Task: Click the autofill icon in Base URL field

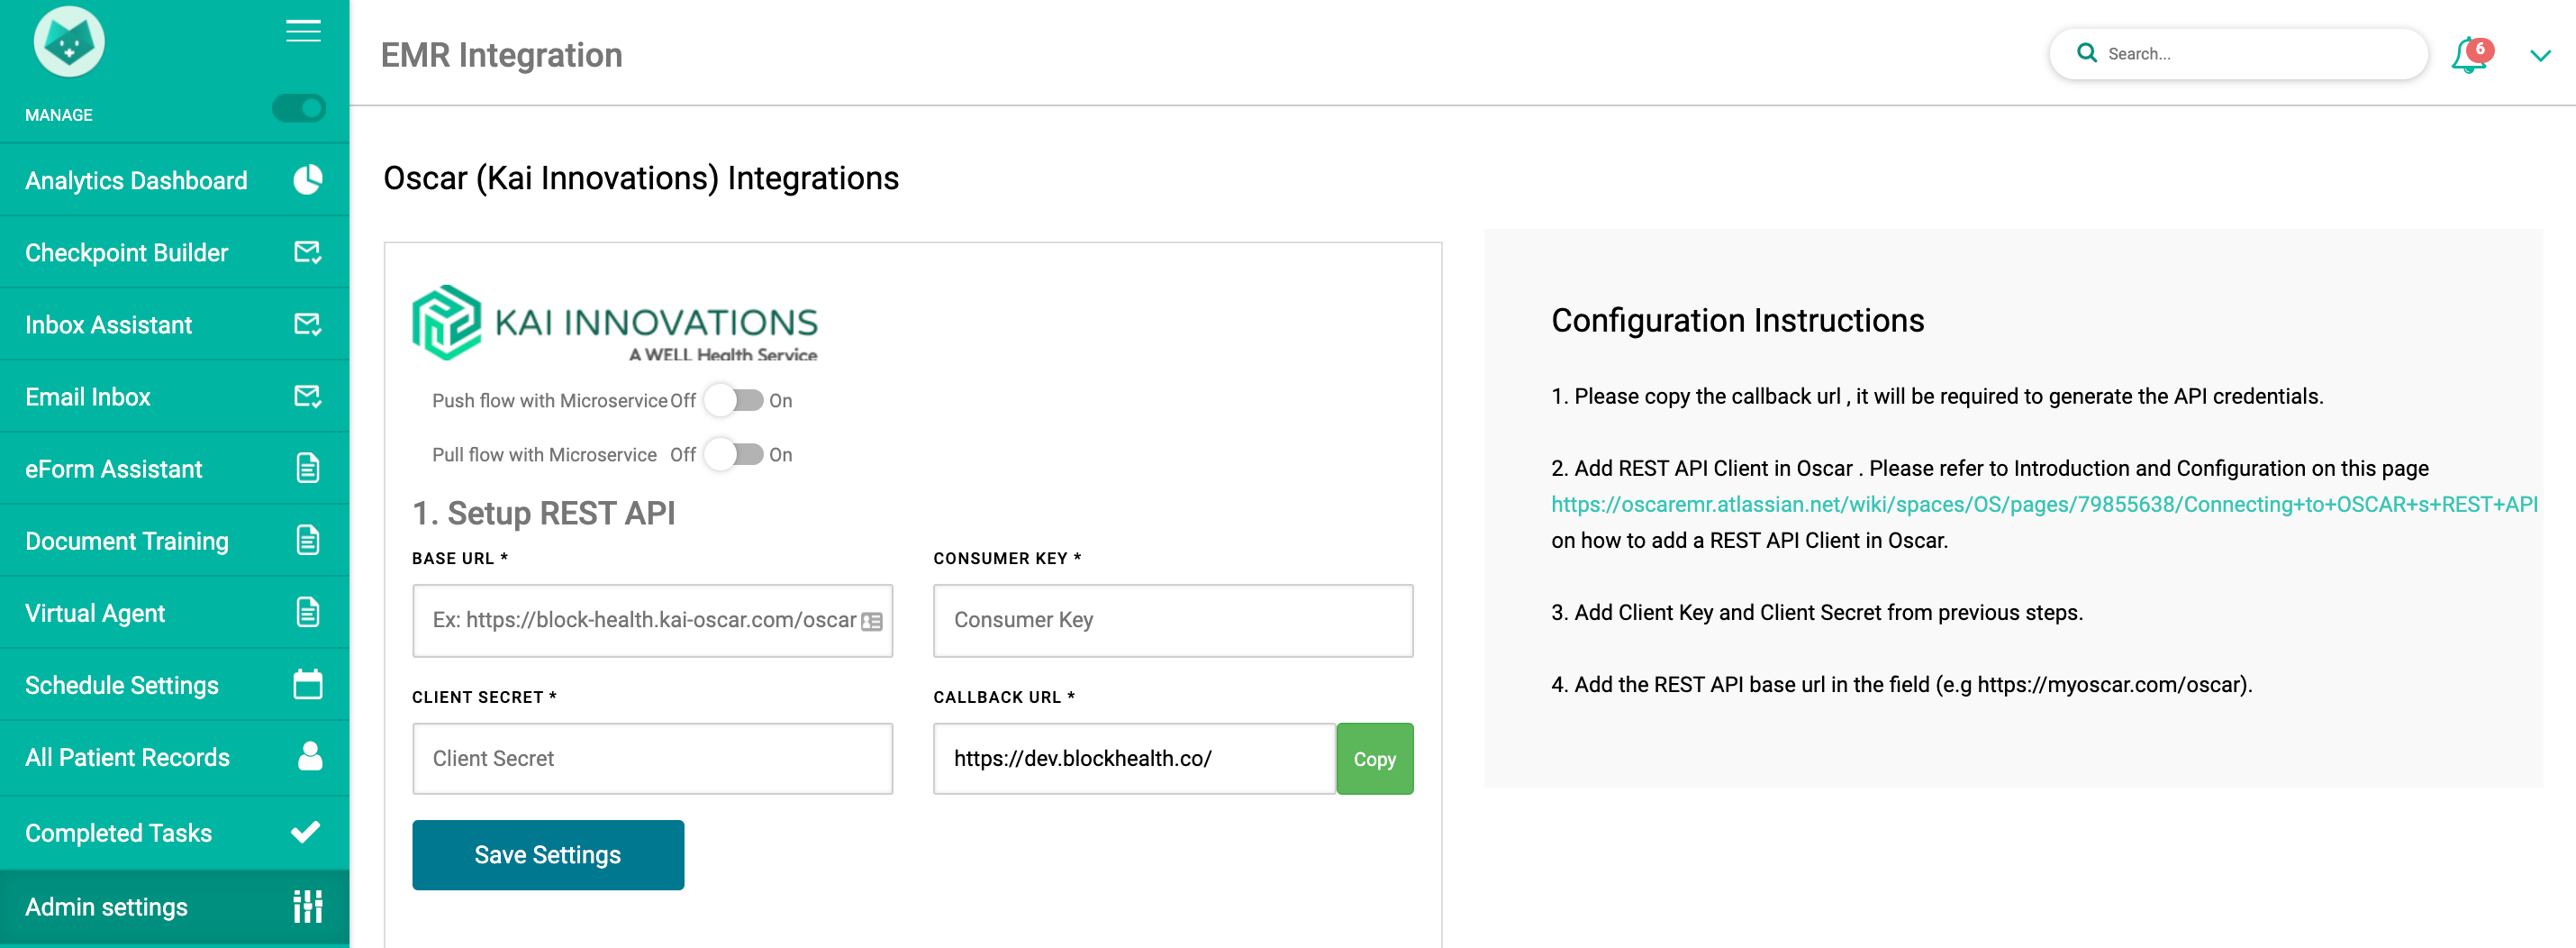Action: (x=872, y=621)
